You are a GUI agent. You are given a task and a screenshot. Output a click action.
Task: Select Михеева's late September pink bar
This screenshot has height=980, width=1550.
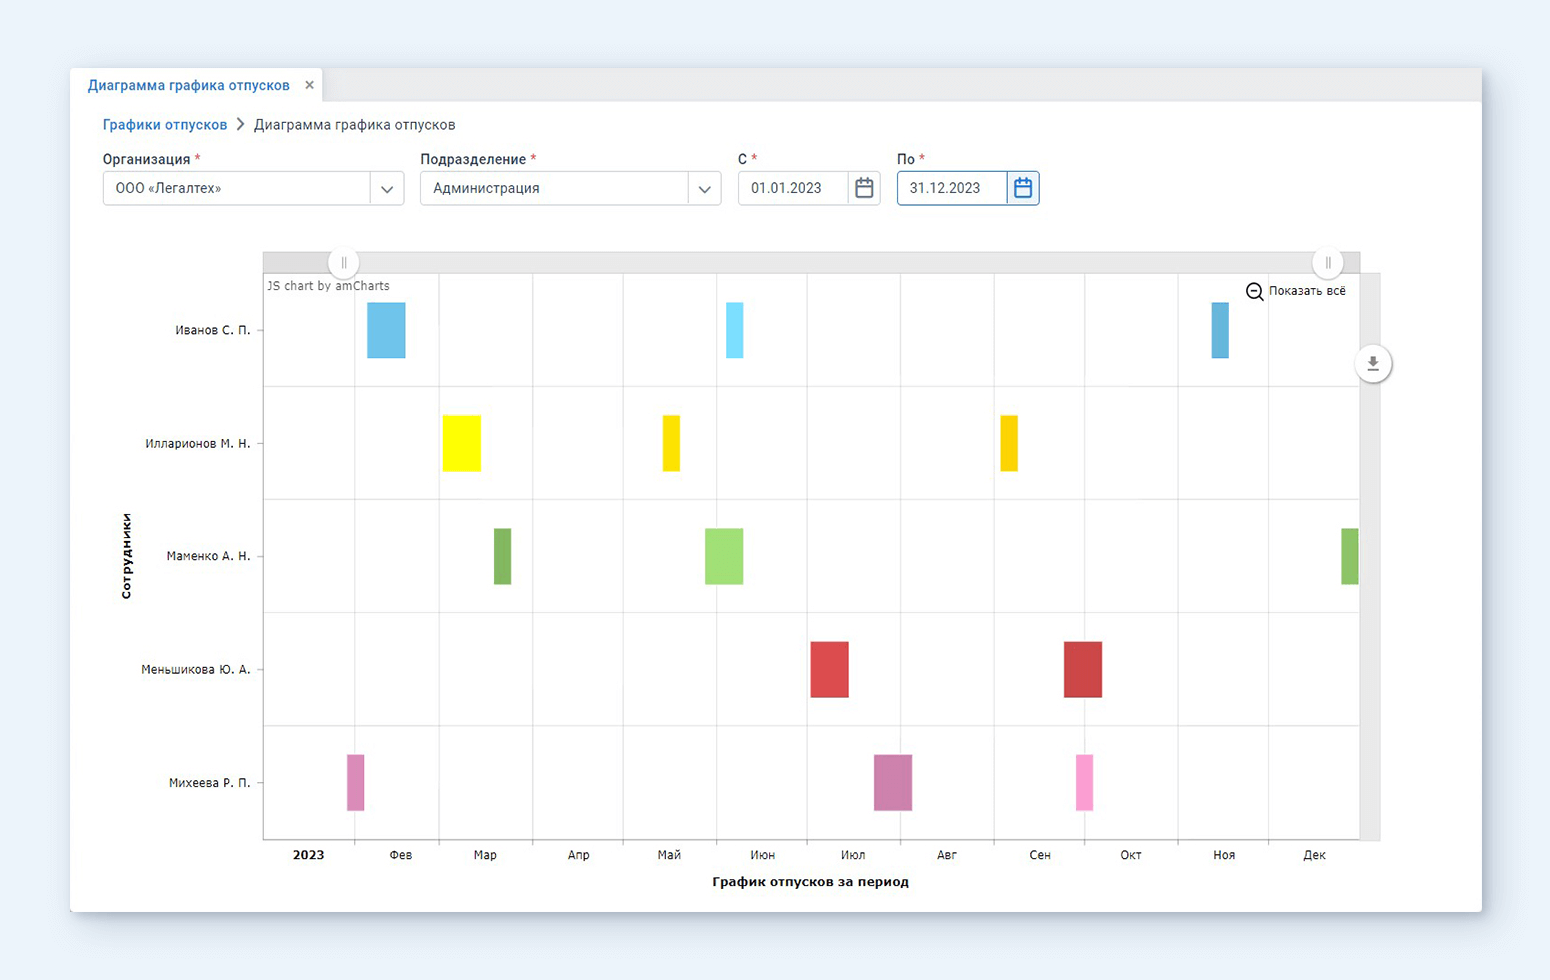(x=1084, y=782)
